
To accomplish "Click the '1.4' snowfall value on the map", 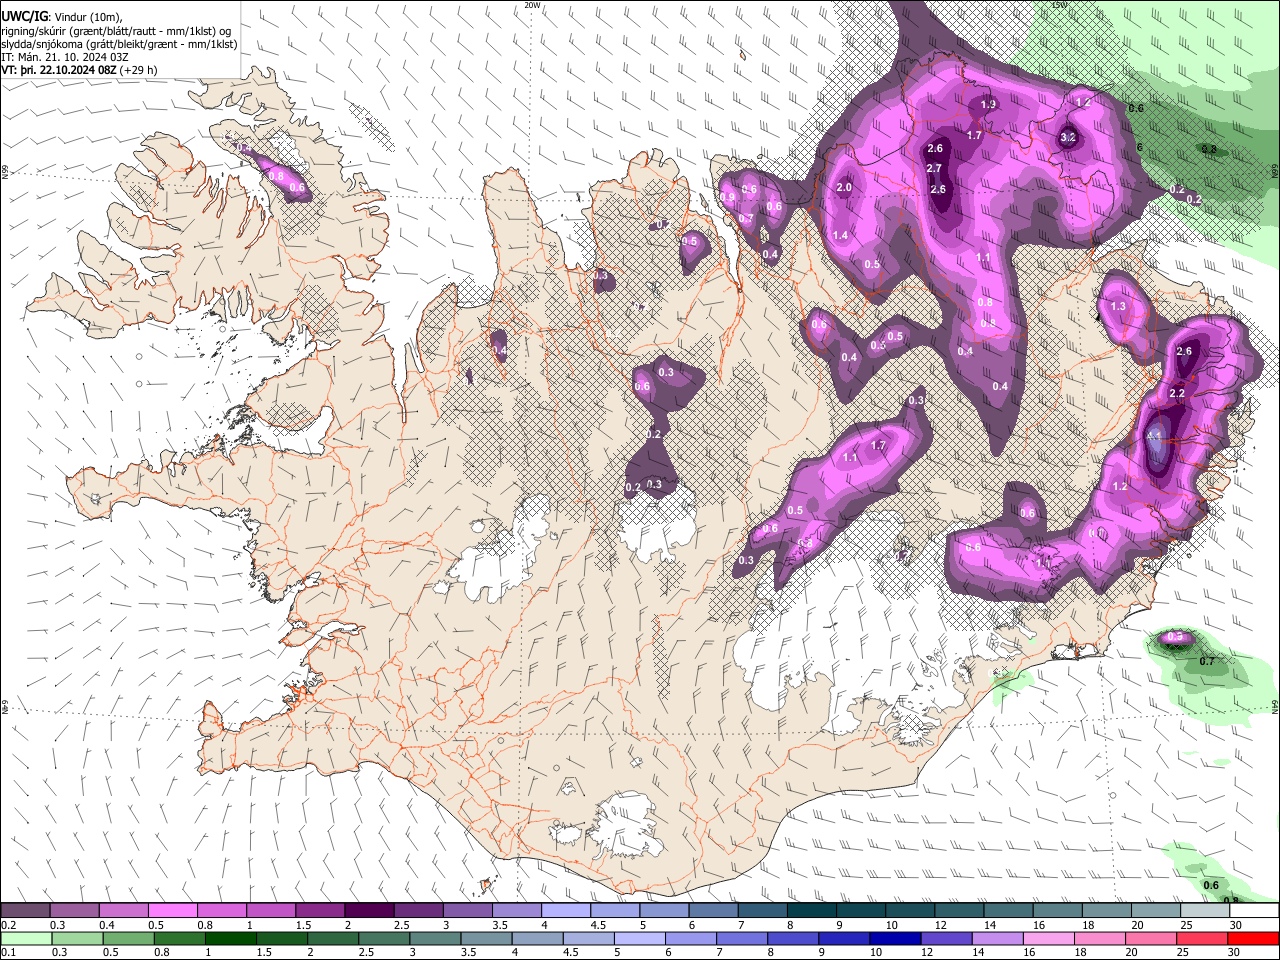I will (x=841, y=236).
